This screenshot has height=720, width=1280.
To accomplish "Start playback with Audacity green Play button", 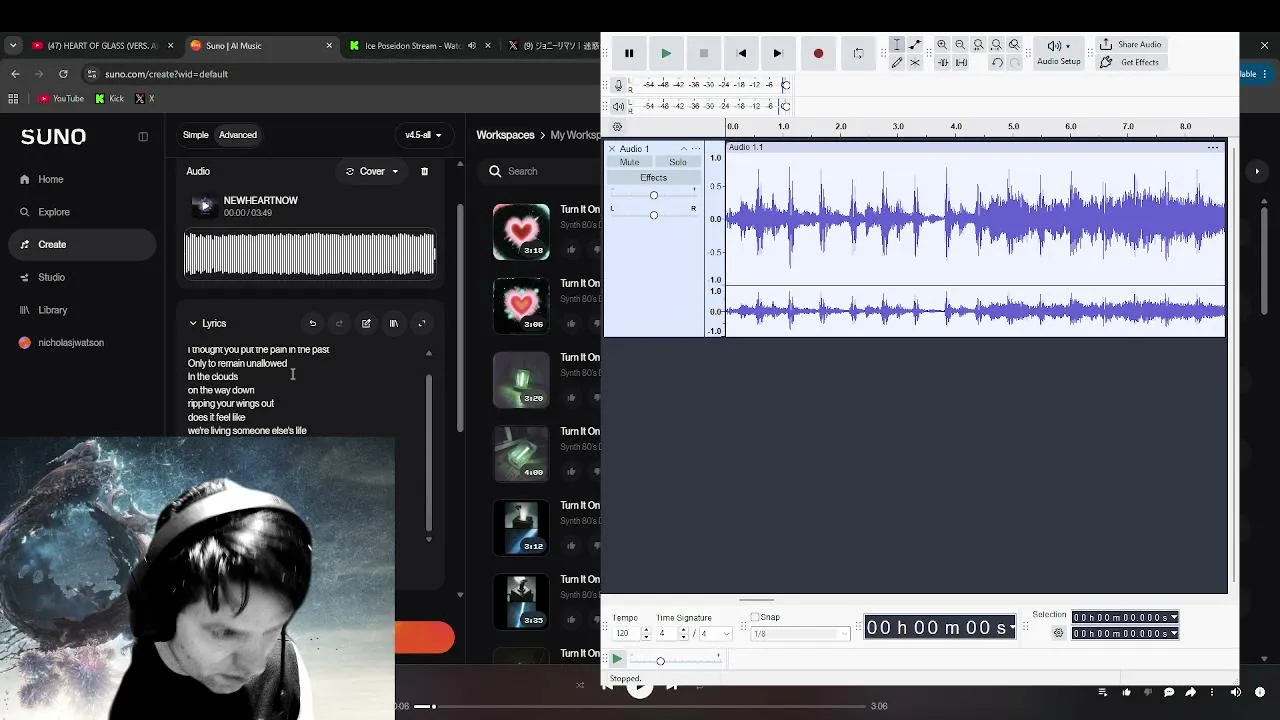I will tap(666, 53).
